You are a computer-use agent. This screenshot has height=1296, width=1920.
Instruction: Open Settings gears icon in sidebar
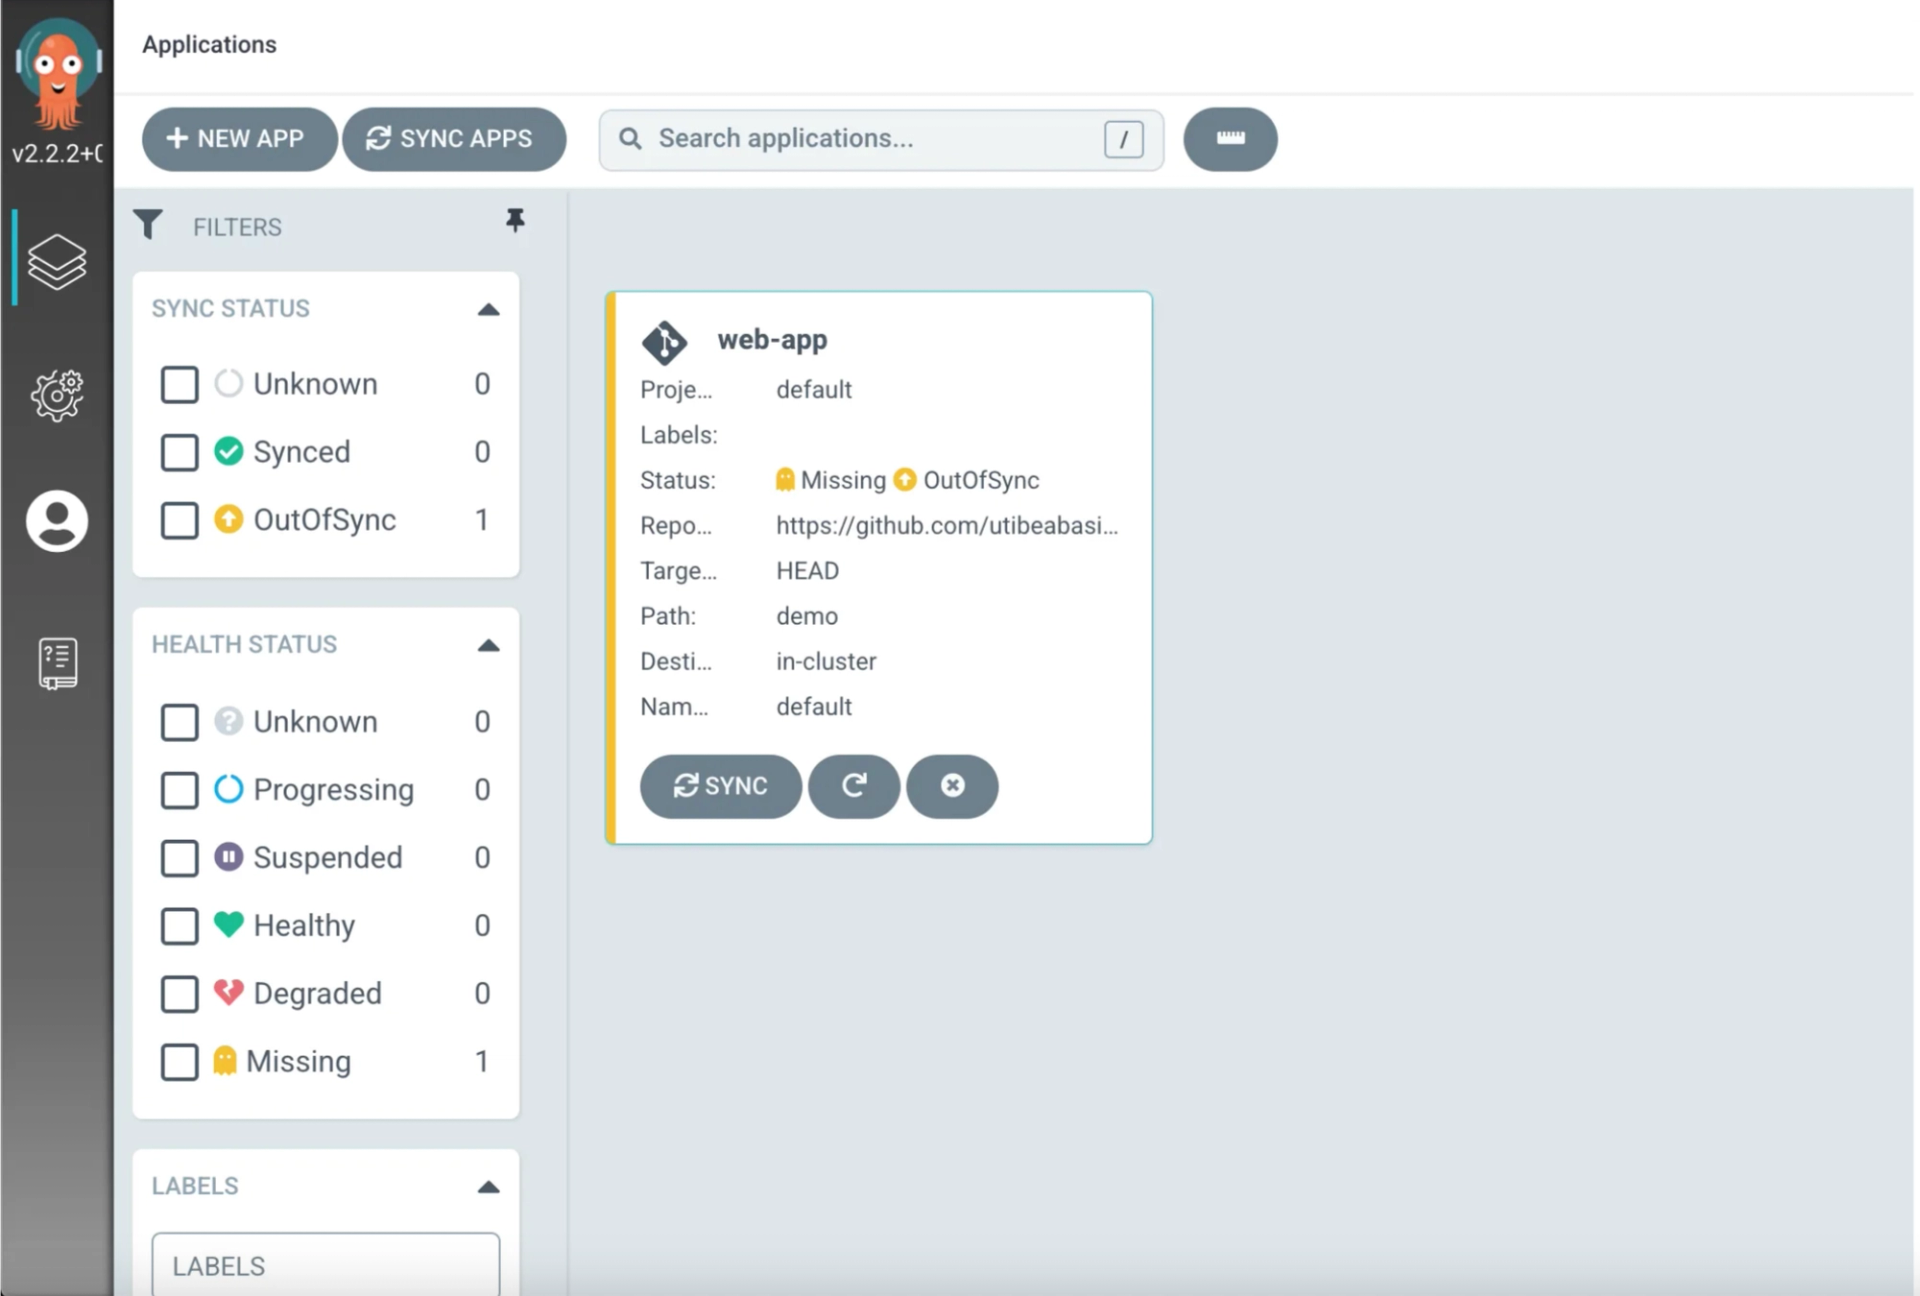[x=57, y=395]
